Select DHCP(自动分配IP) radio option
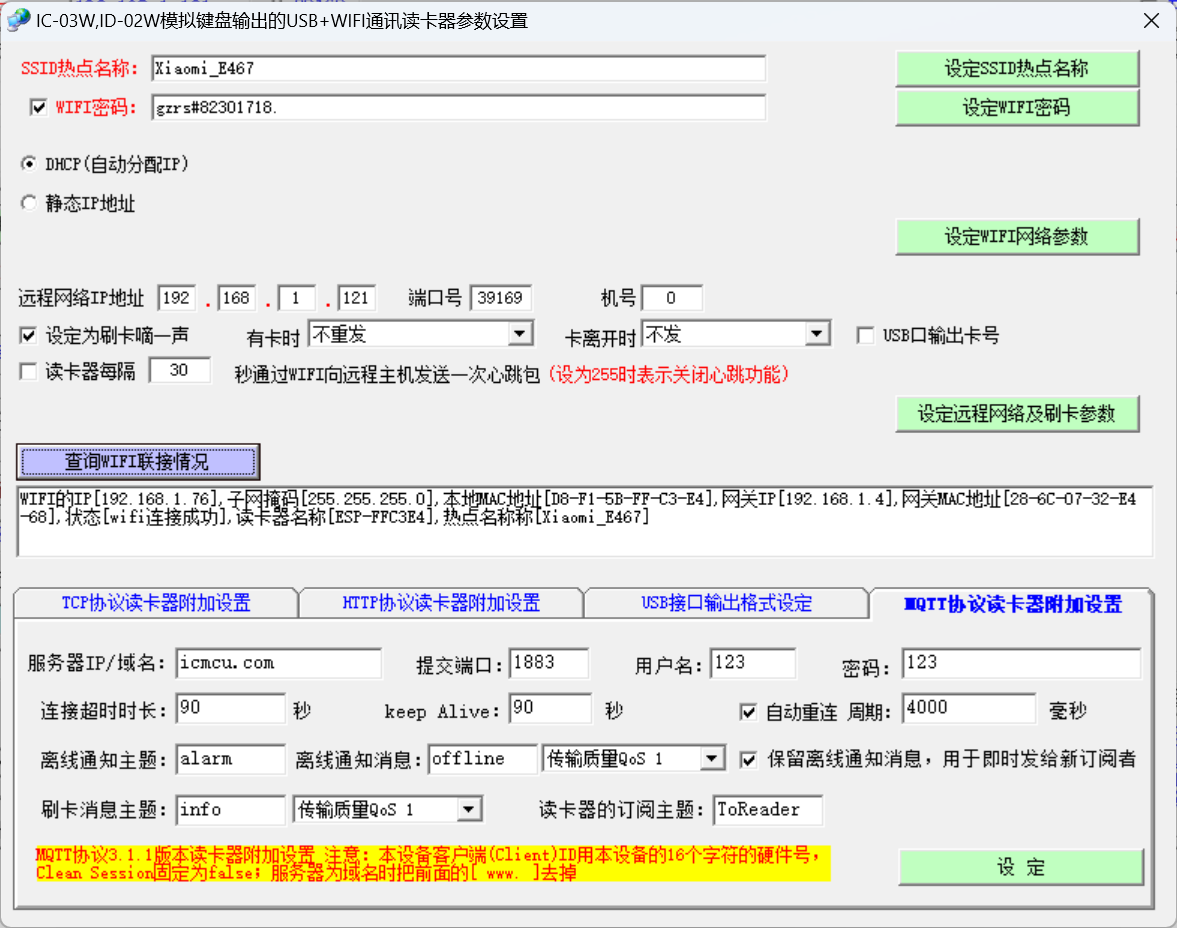Image resolution: width=1177 pixels, height=928 pixels. (29, 164)
